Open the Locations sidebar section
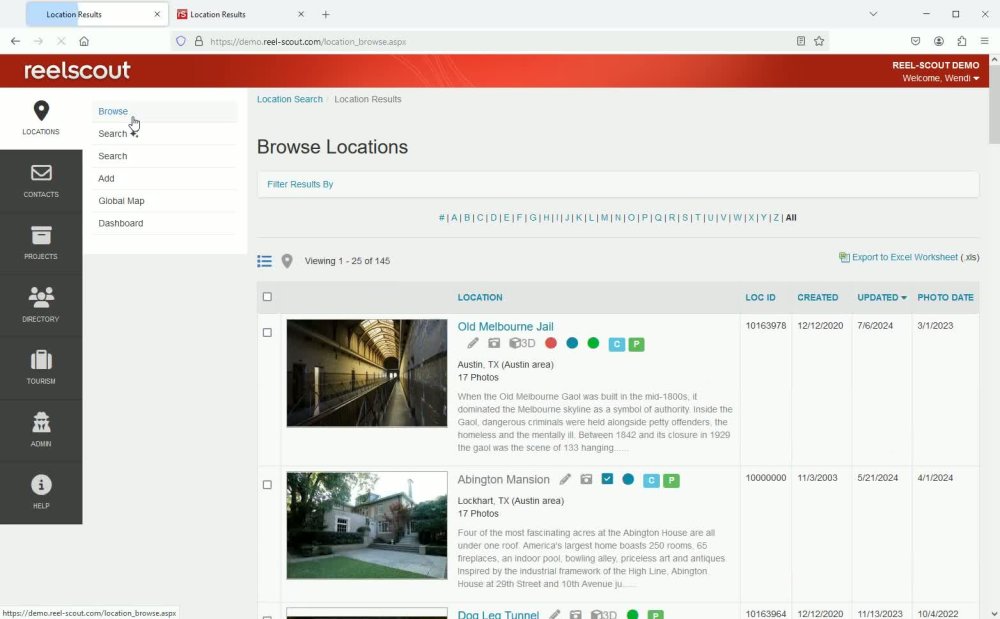Viewport: 1000px width, 619px height. 41,119
